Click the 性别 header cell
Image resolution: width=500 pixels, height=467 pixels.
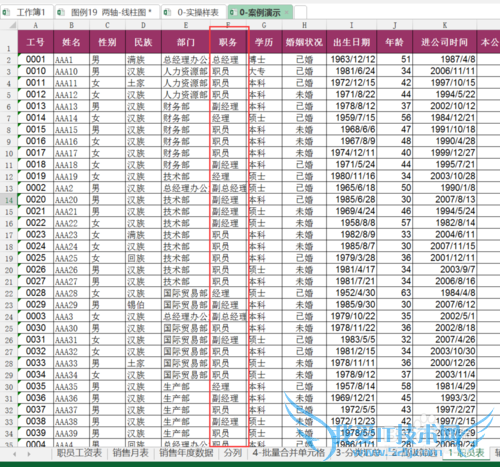pos(107,42)
